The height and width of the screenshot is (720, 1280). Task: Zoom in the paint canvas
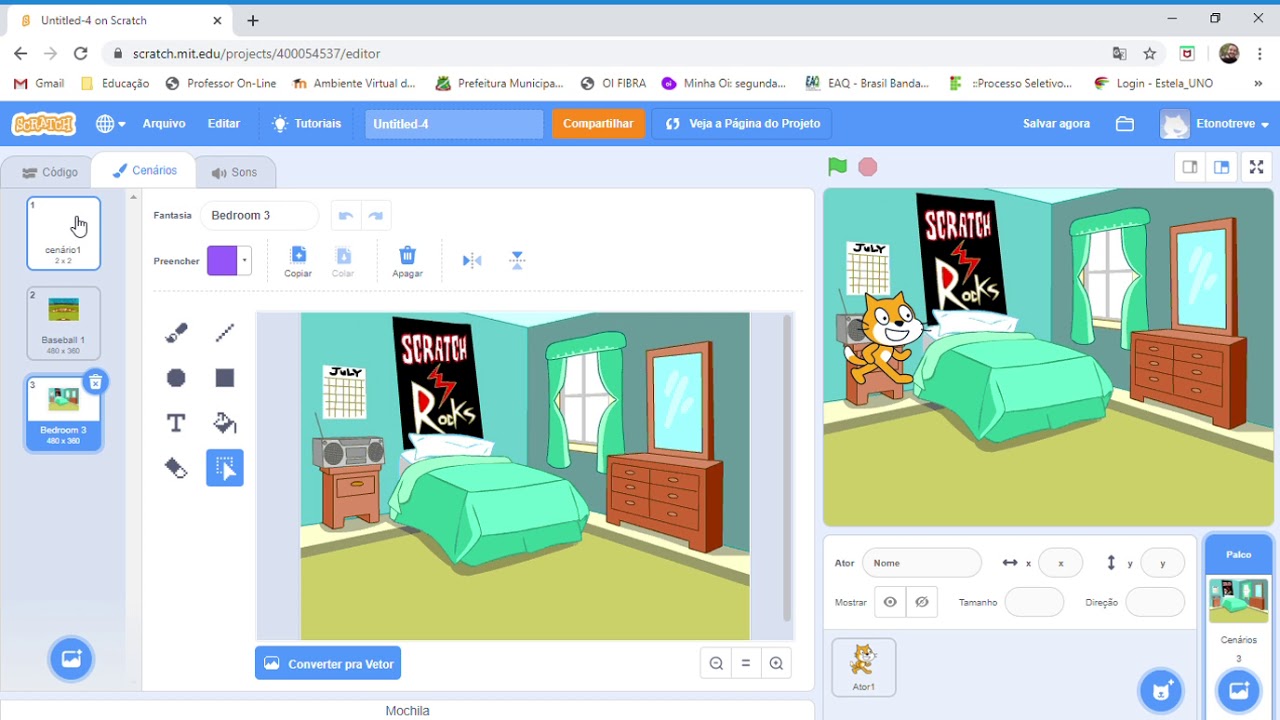pyautogui.click(x=776, y=663)
